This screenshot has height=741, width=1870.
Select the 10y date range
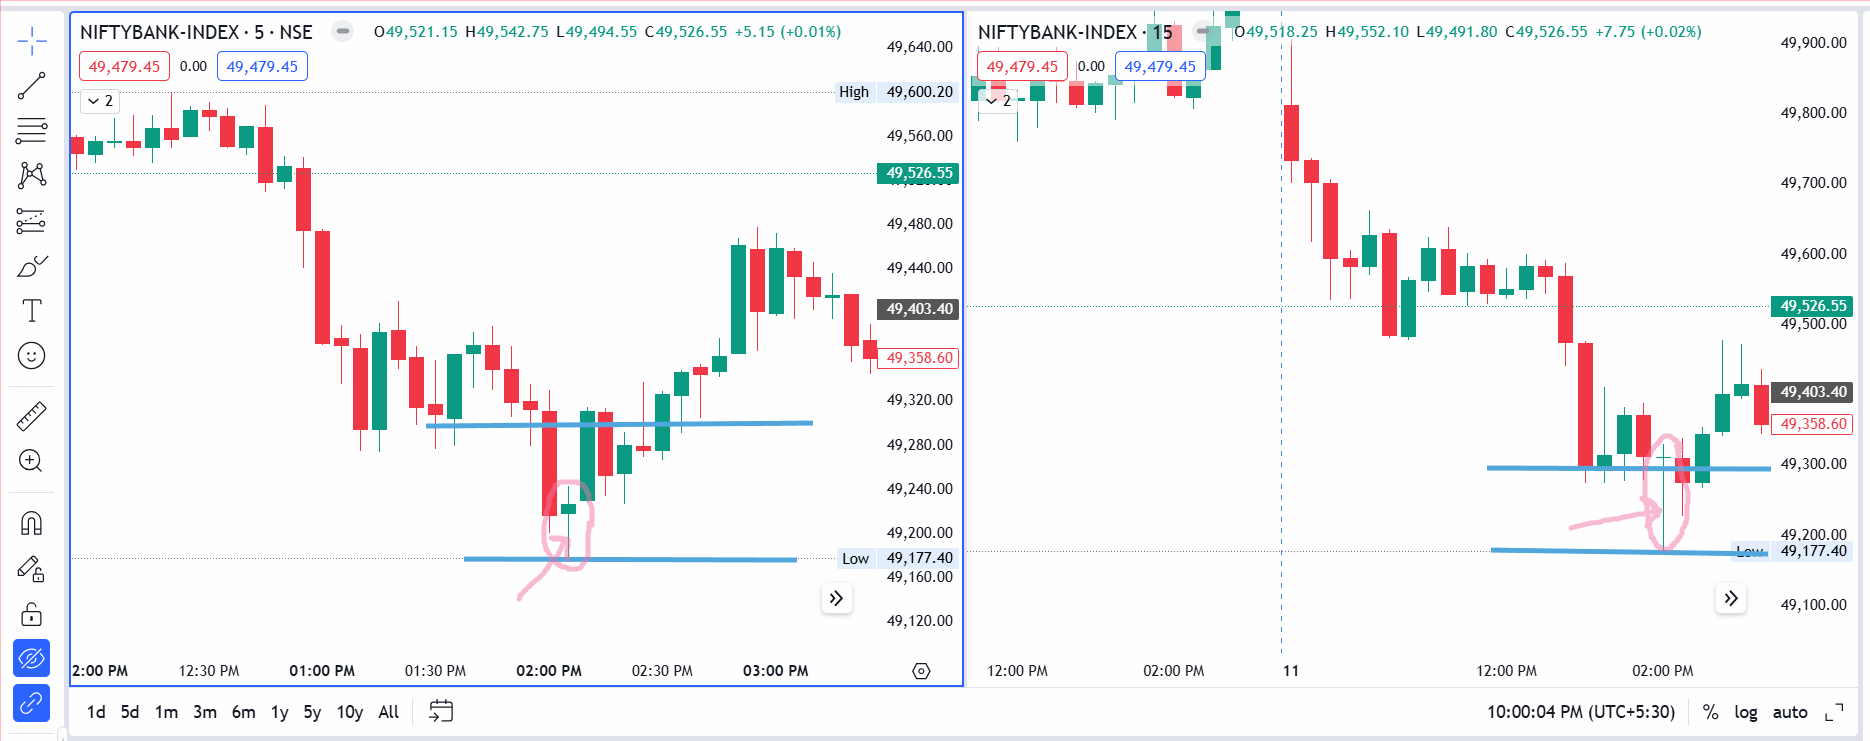pyautogui.click(x=350, y=712)
